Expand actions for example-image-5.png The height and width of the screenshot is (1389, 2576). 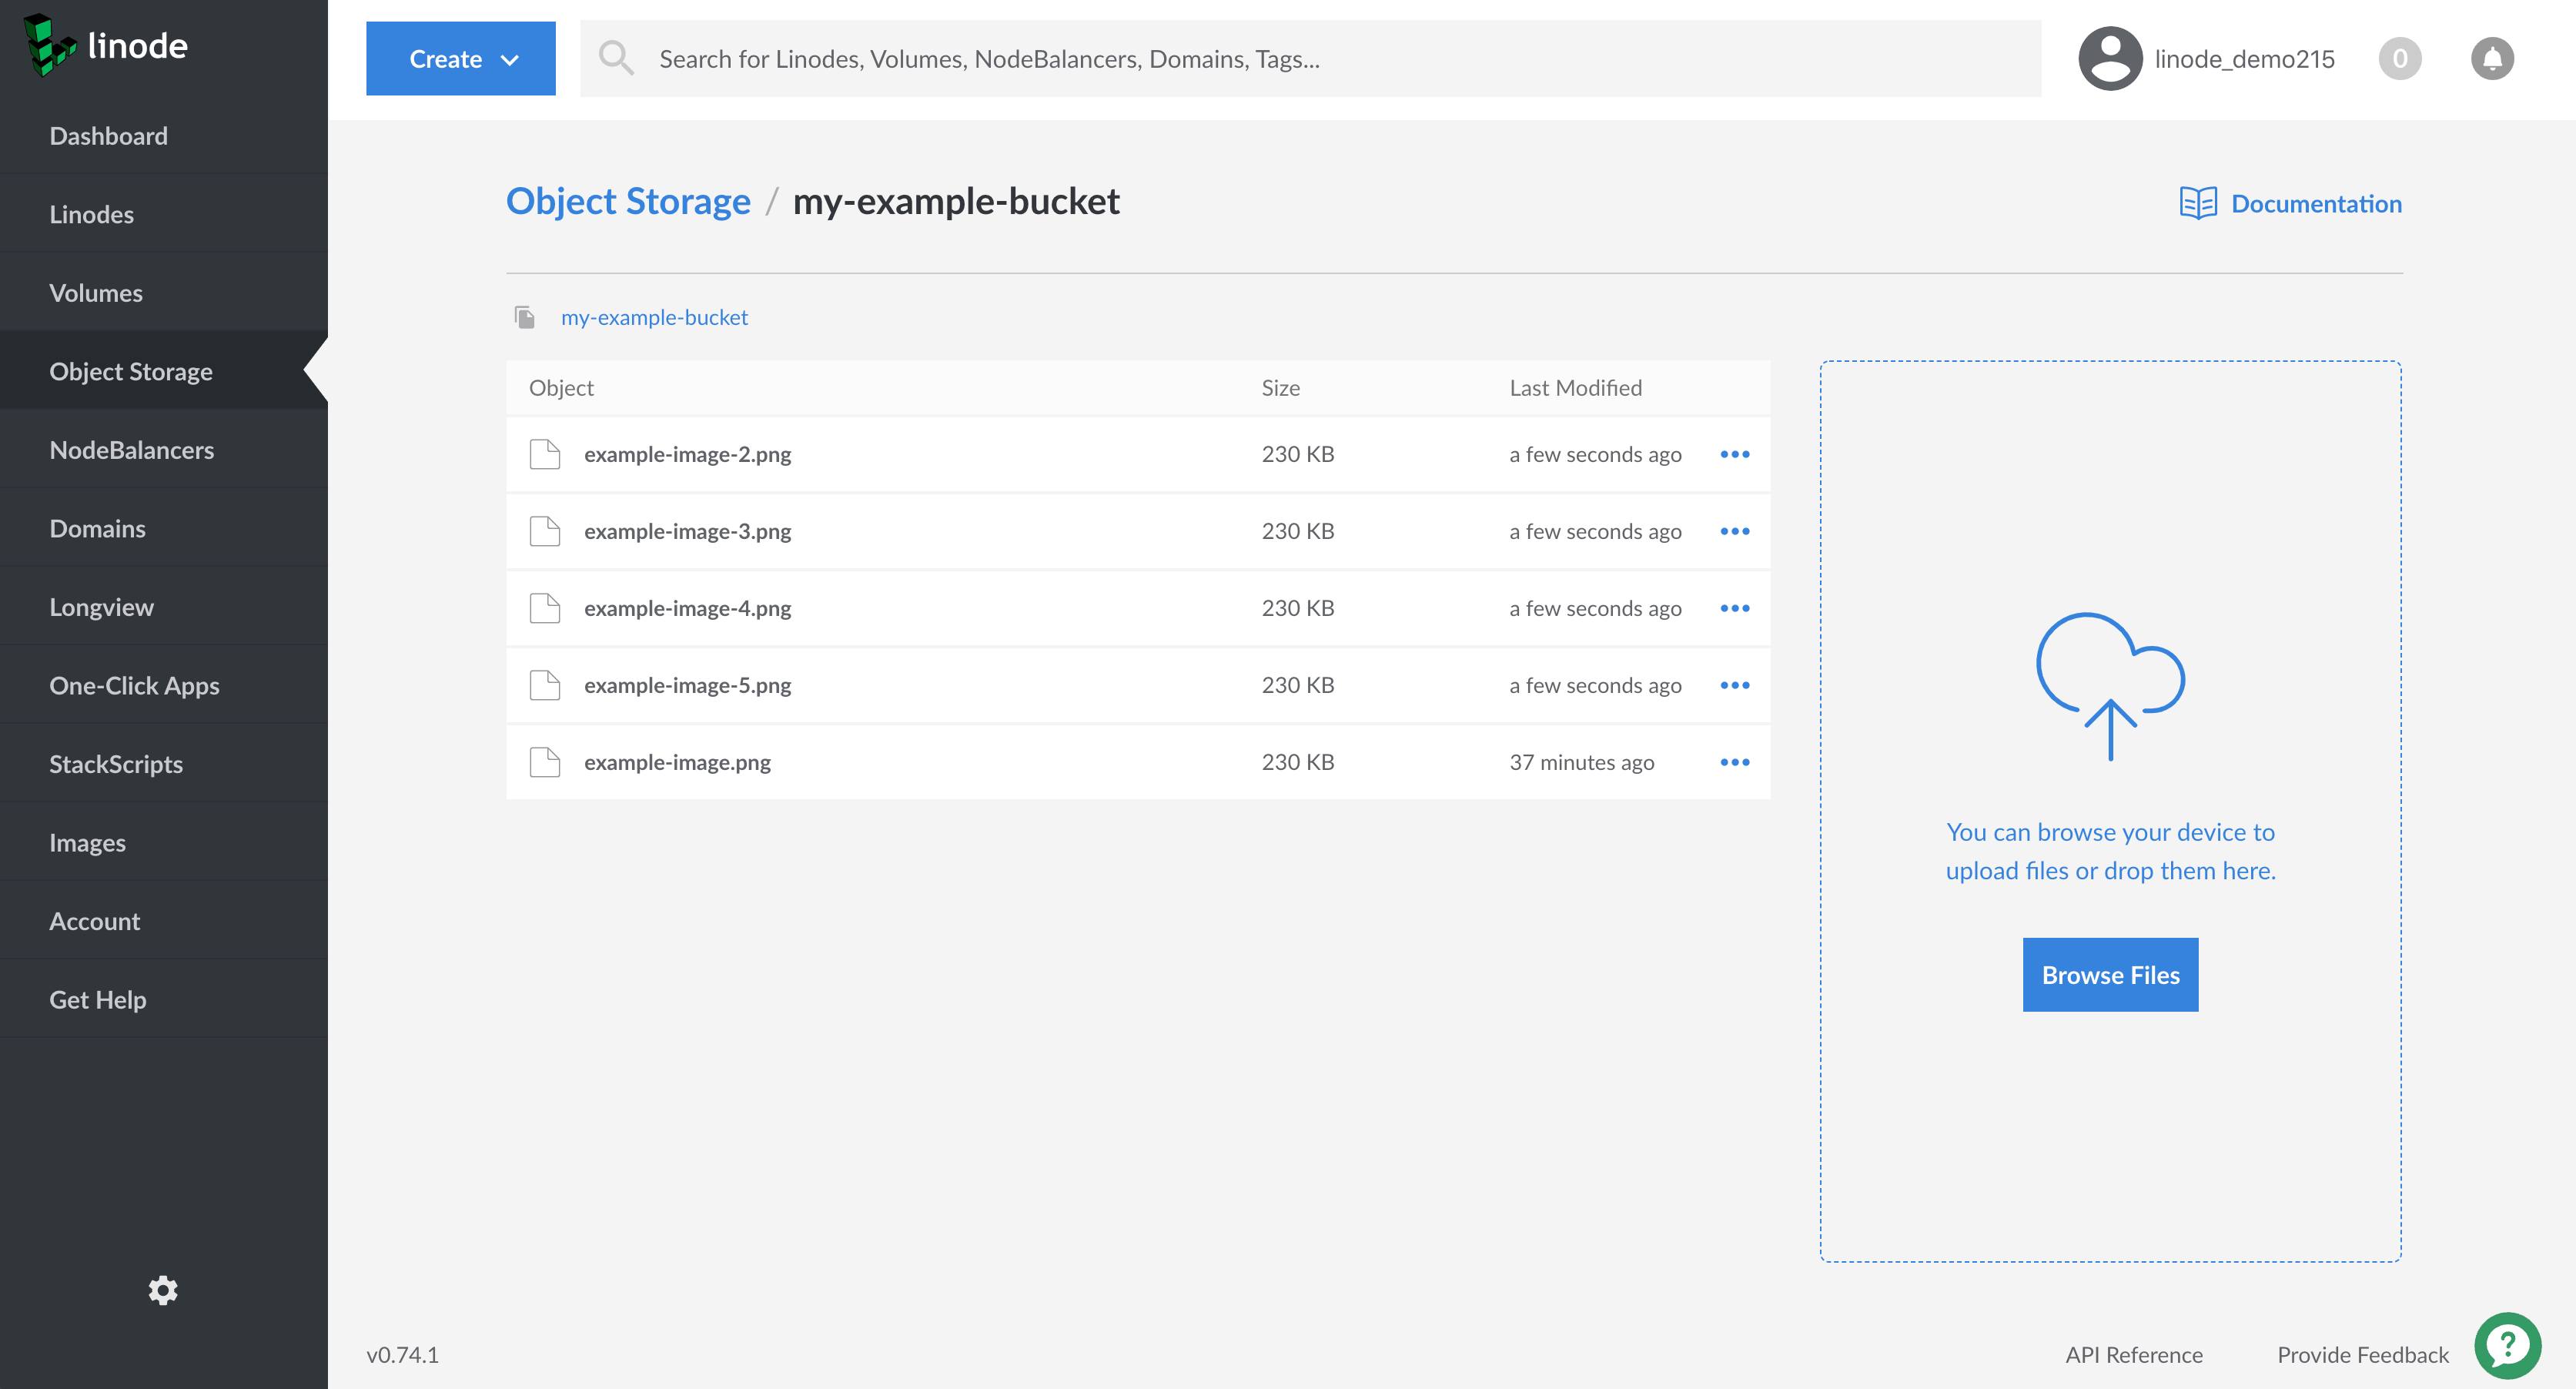coord(1735,685)
